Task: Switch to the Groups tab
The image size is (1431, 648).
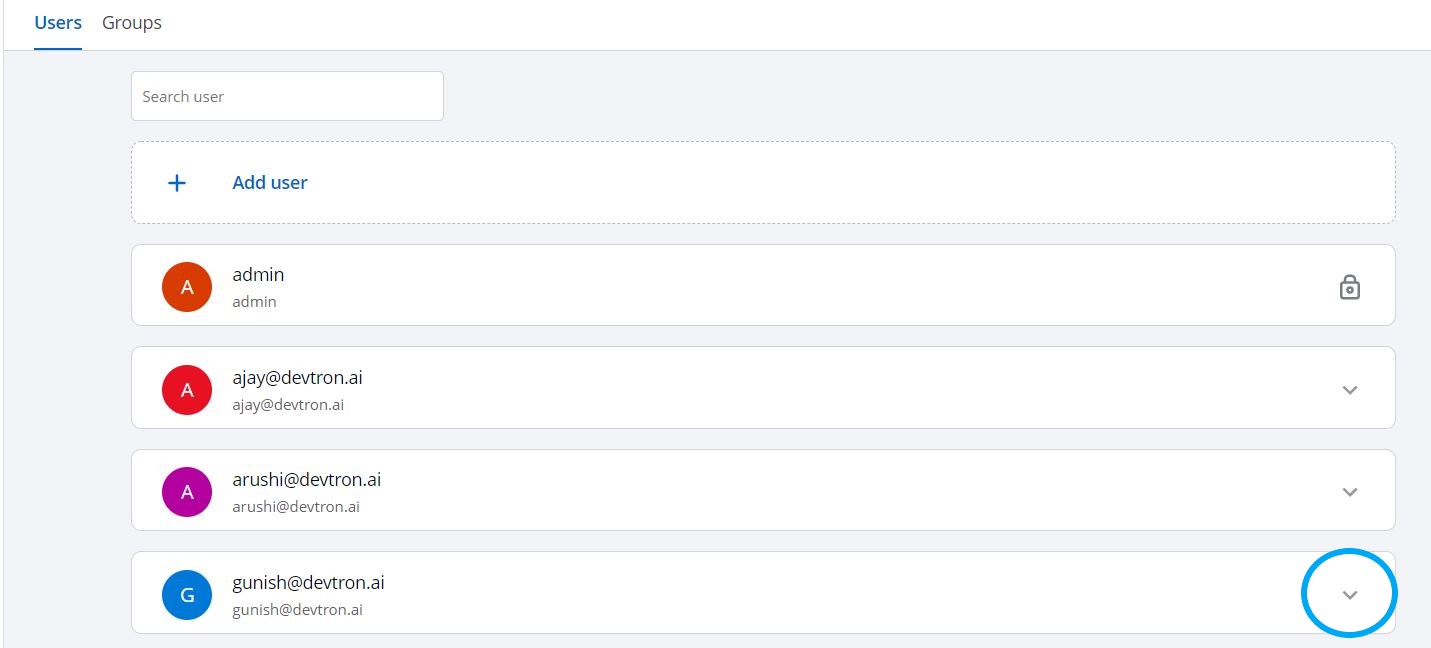Action: pyautogui.click(x=132, y=22)
